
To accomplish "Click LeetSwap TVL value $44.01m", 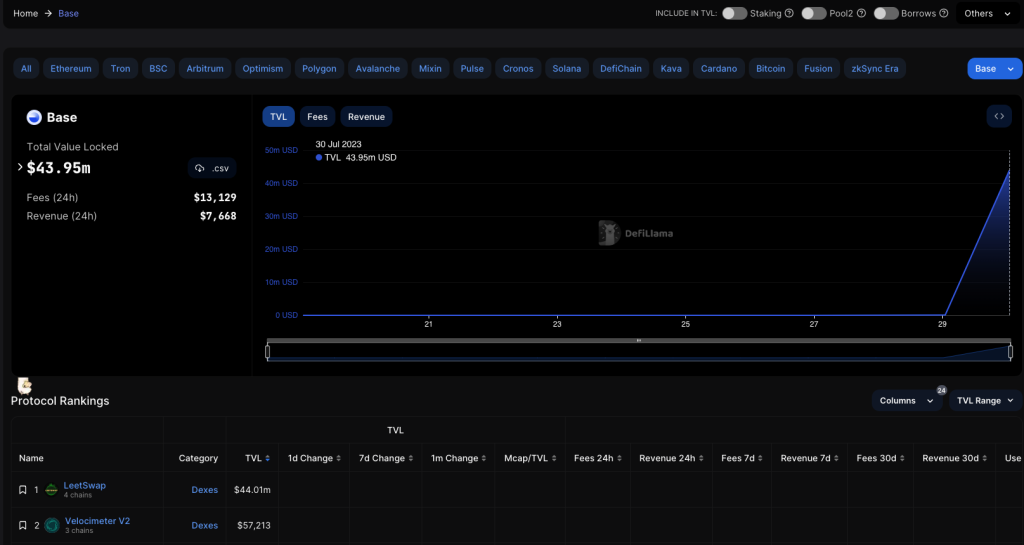I will click(x=252, y=490).
